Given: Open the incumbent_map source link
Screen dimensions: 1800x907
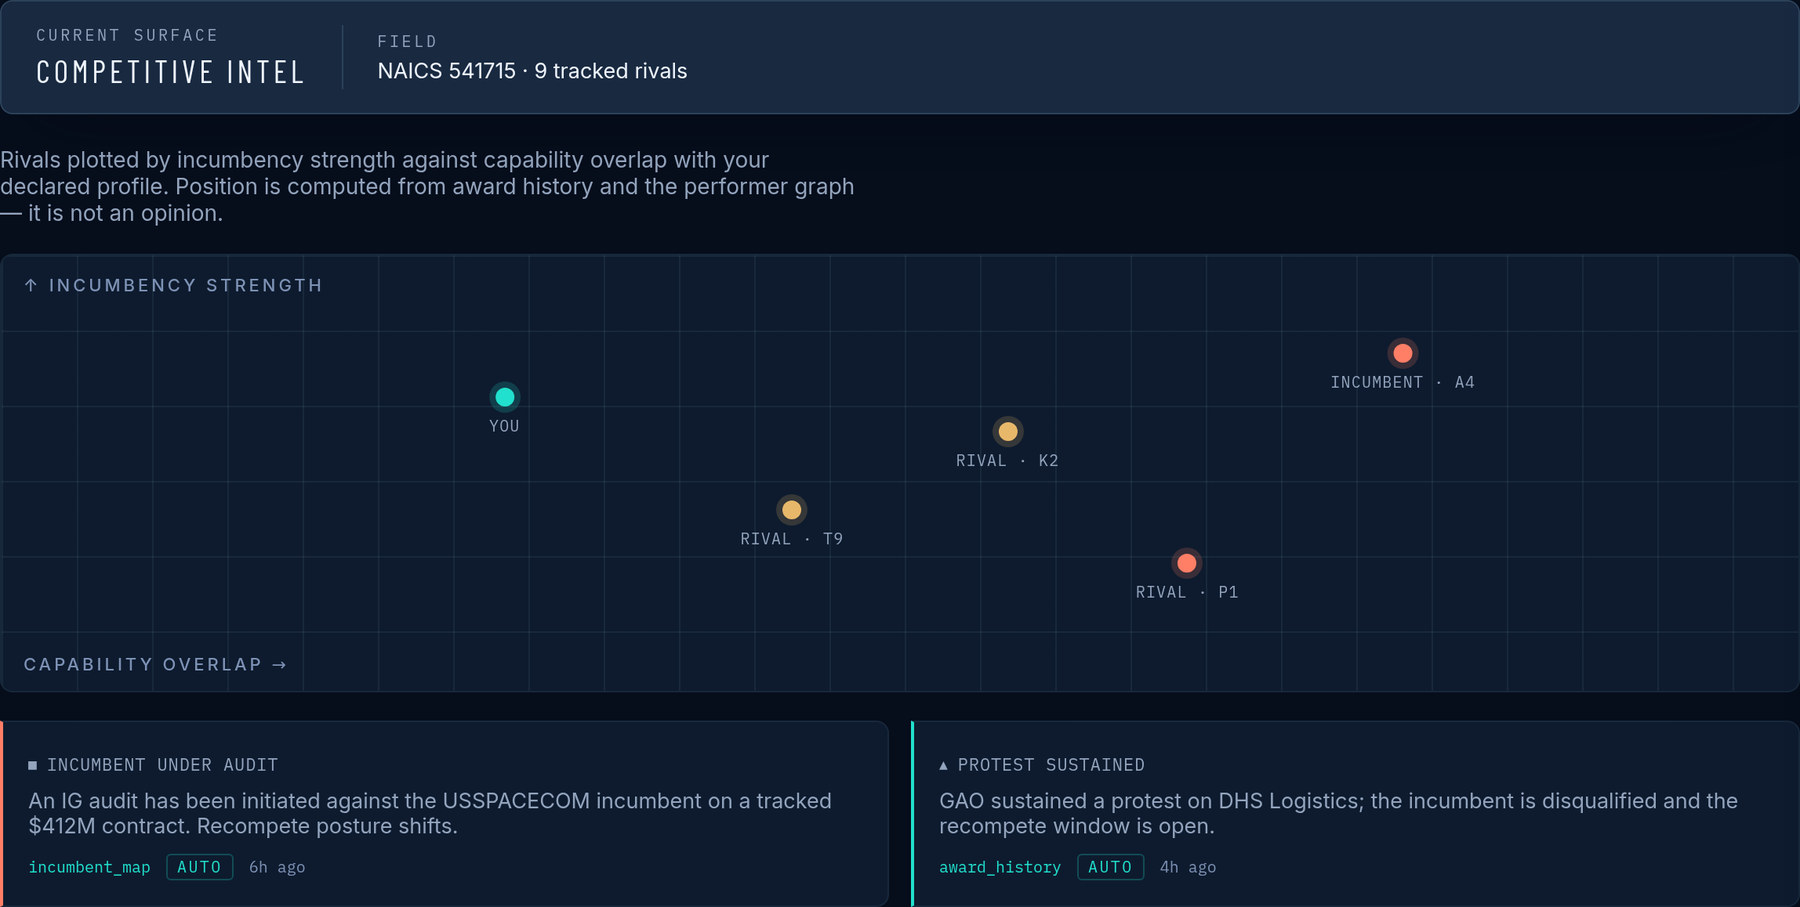Looking at the screenshot, I should pos(89,867).
